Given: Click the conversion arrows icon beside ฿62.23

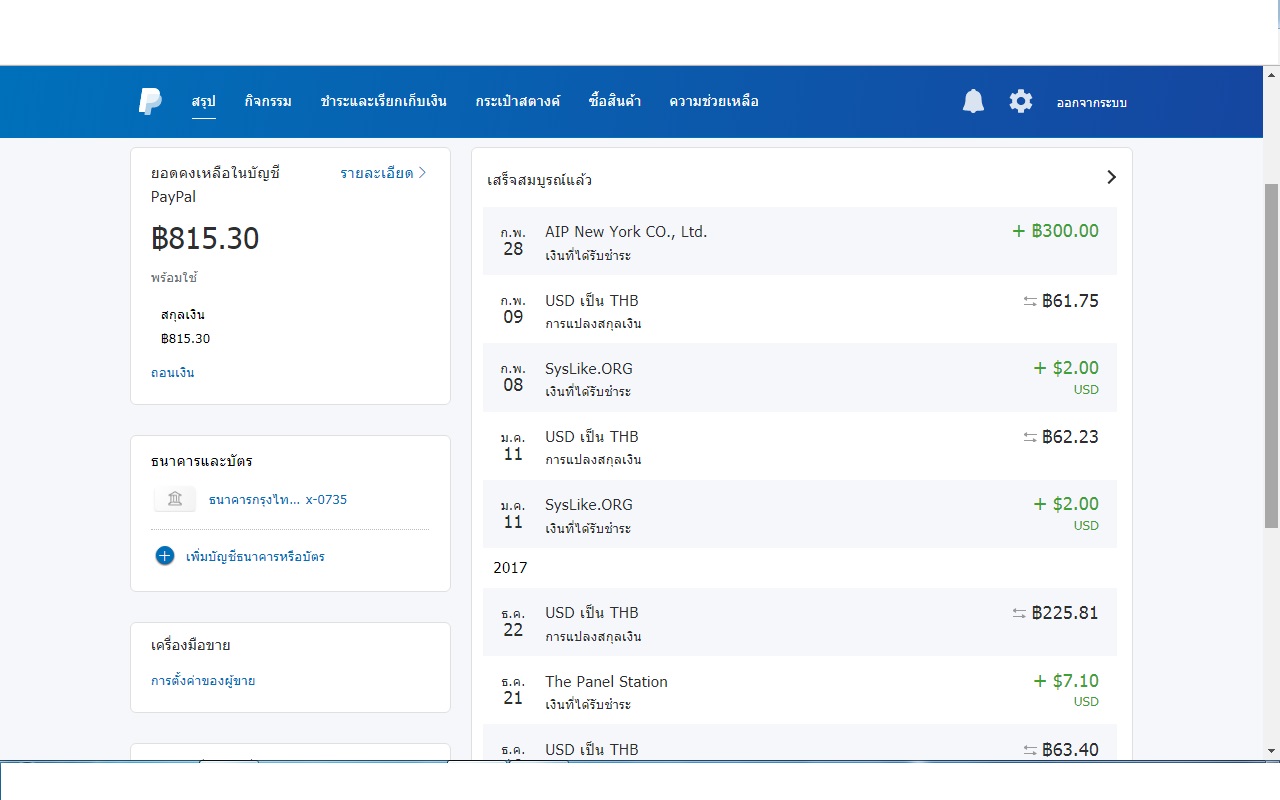Looking at the screenshot, I should click(1030, 437).
